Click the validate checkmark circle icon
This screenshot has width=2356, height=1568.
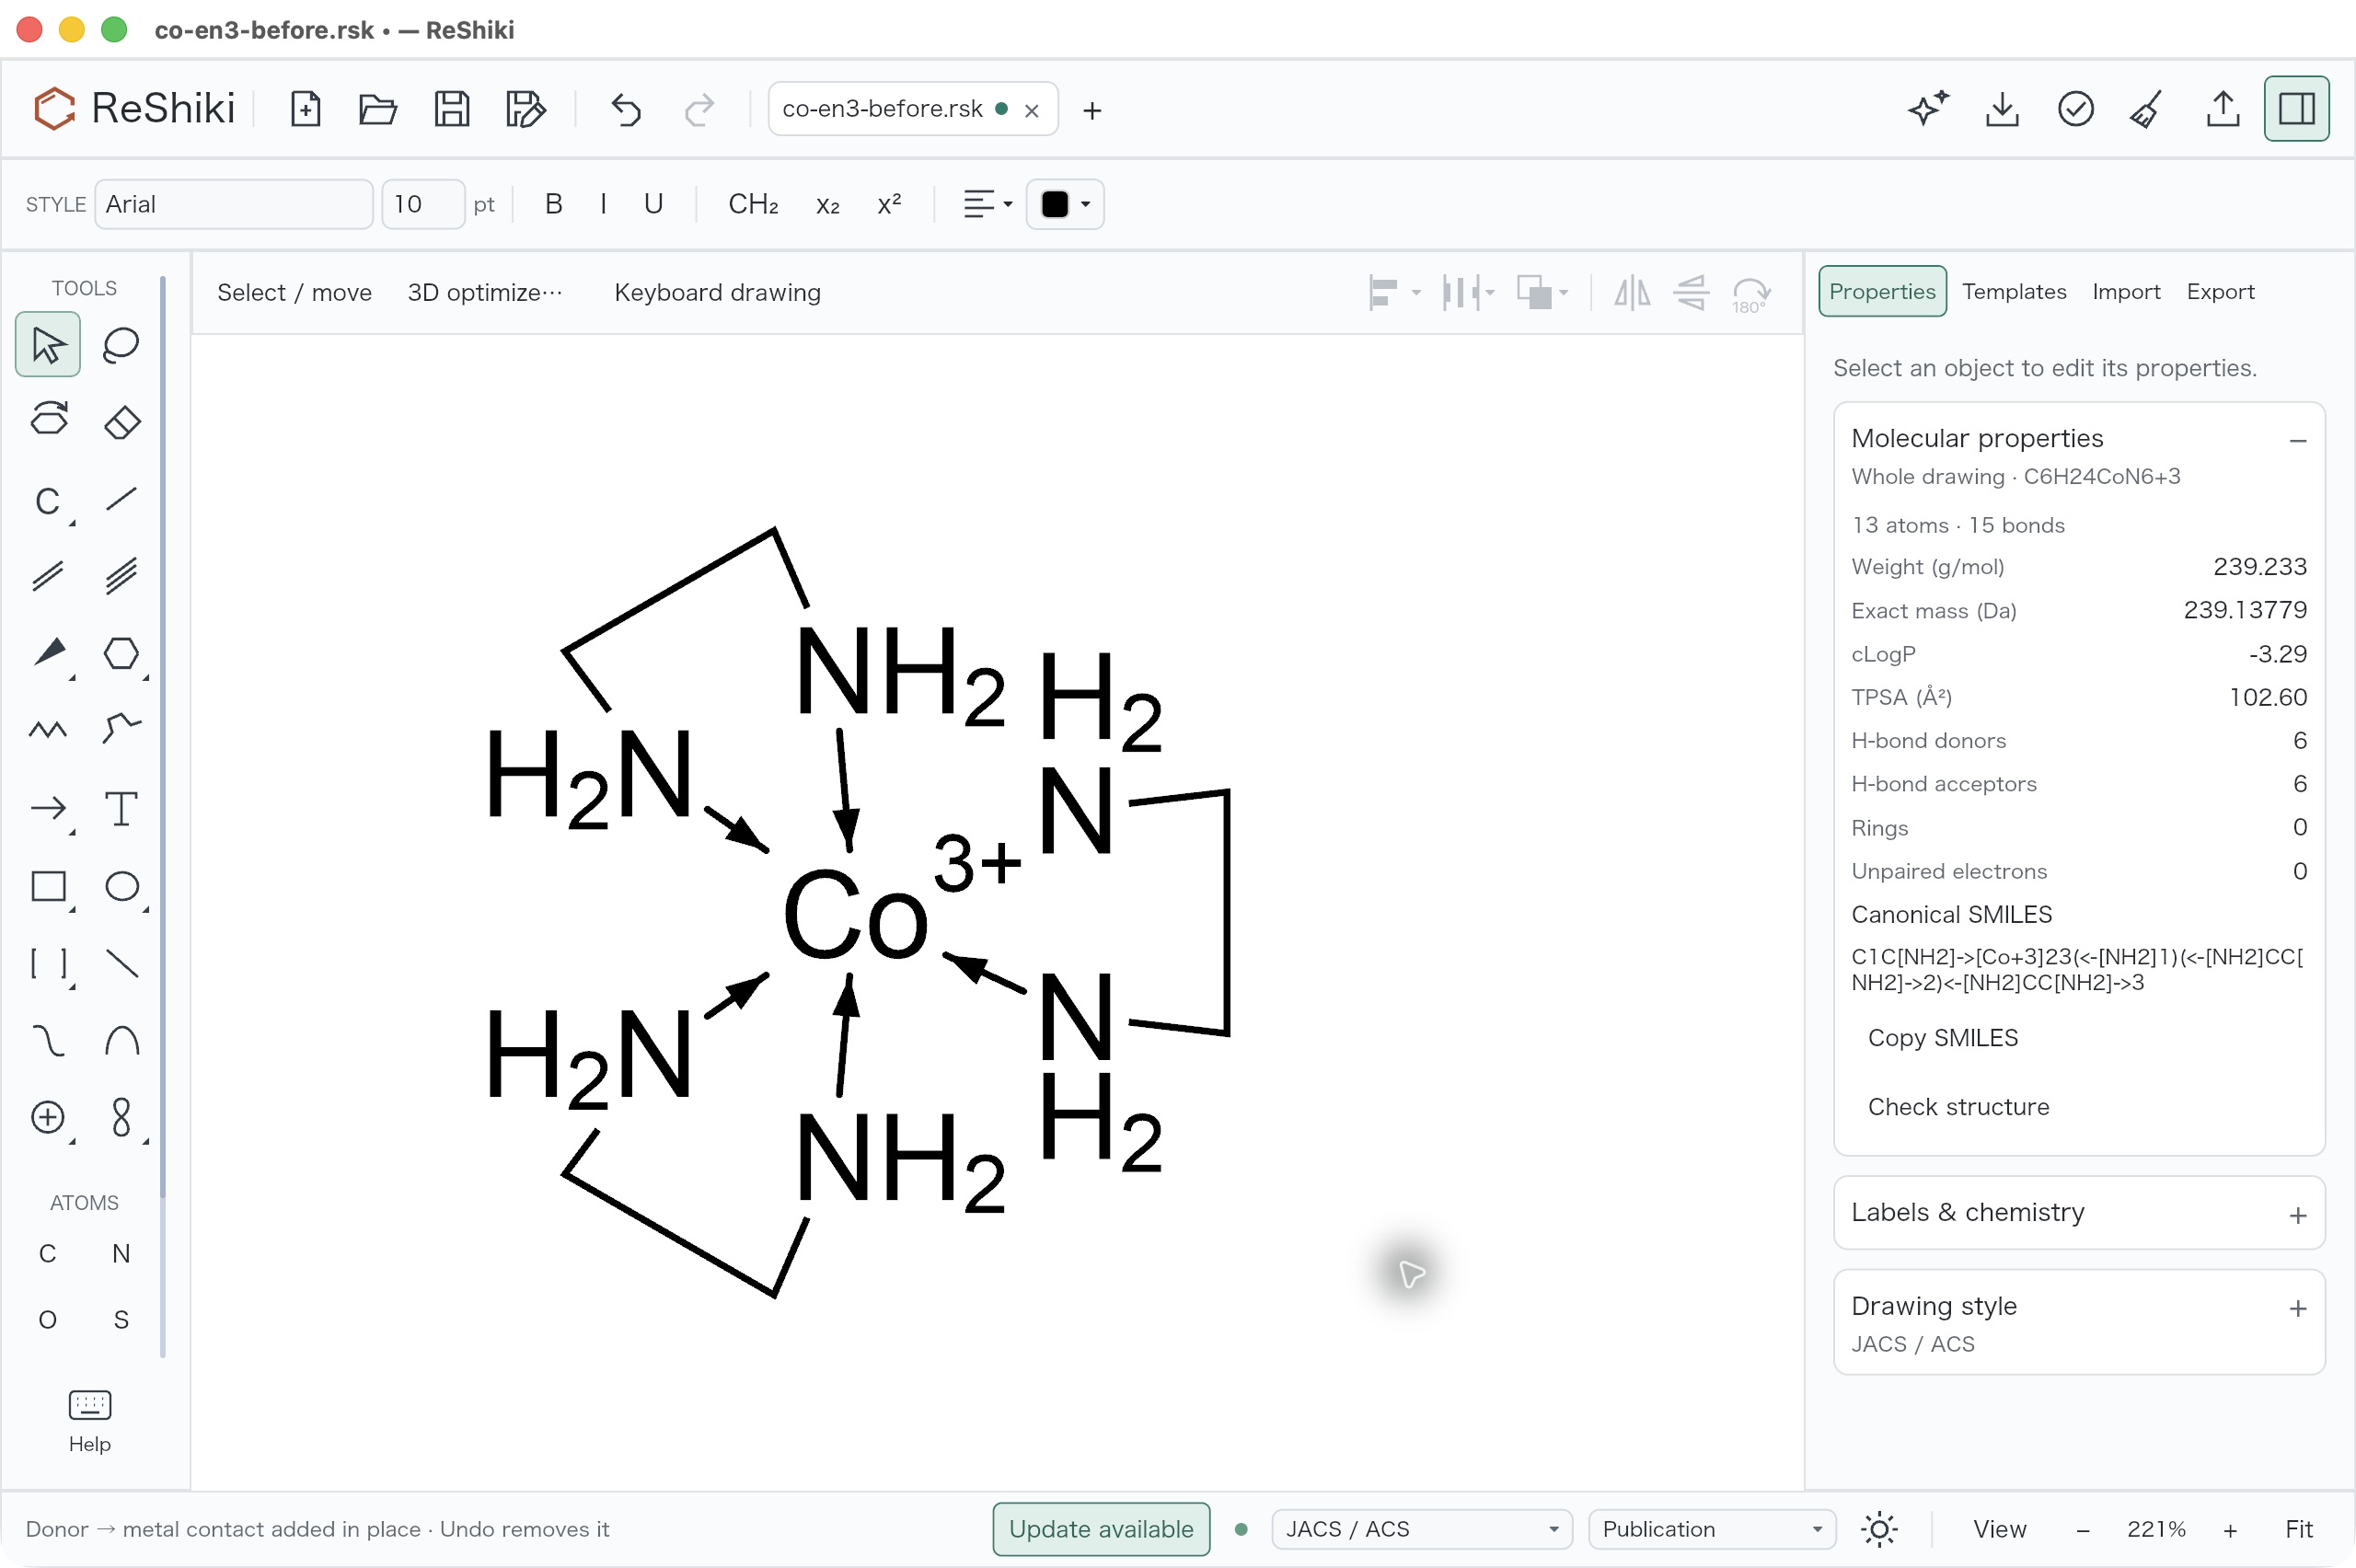pyautogui.click(x=2075, y=109)
